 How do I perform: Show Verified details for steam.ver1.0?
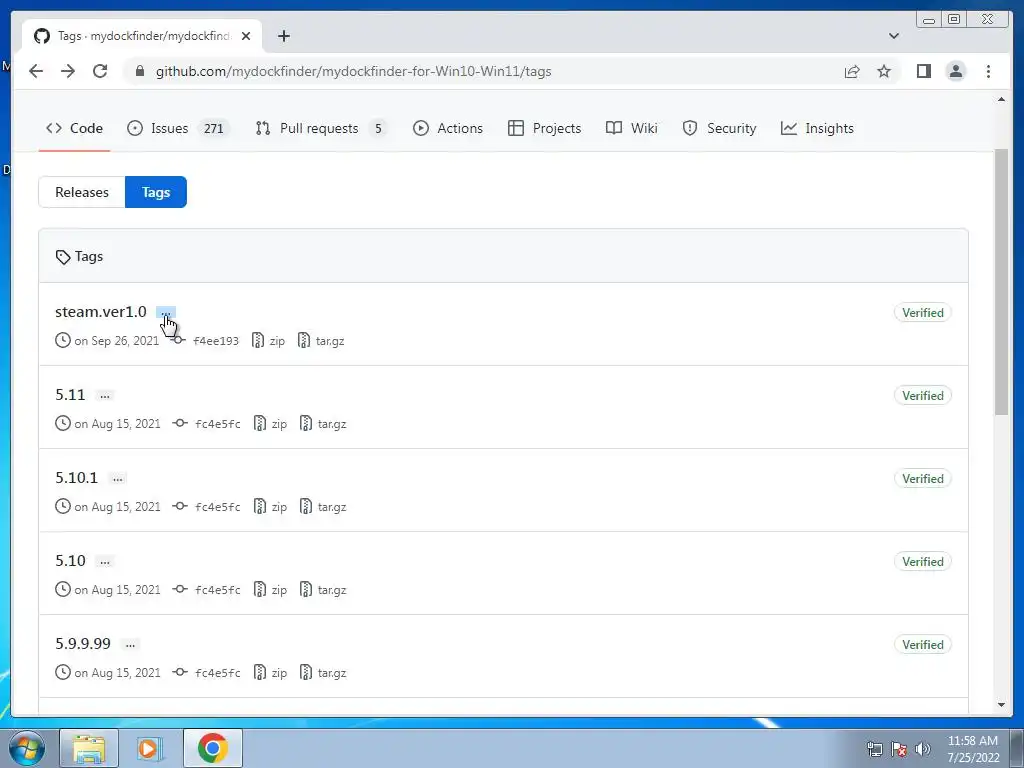click(923, 313)
